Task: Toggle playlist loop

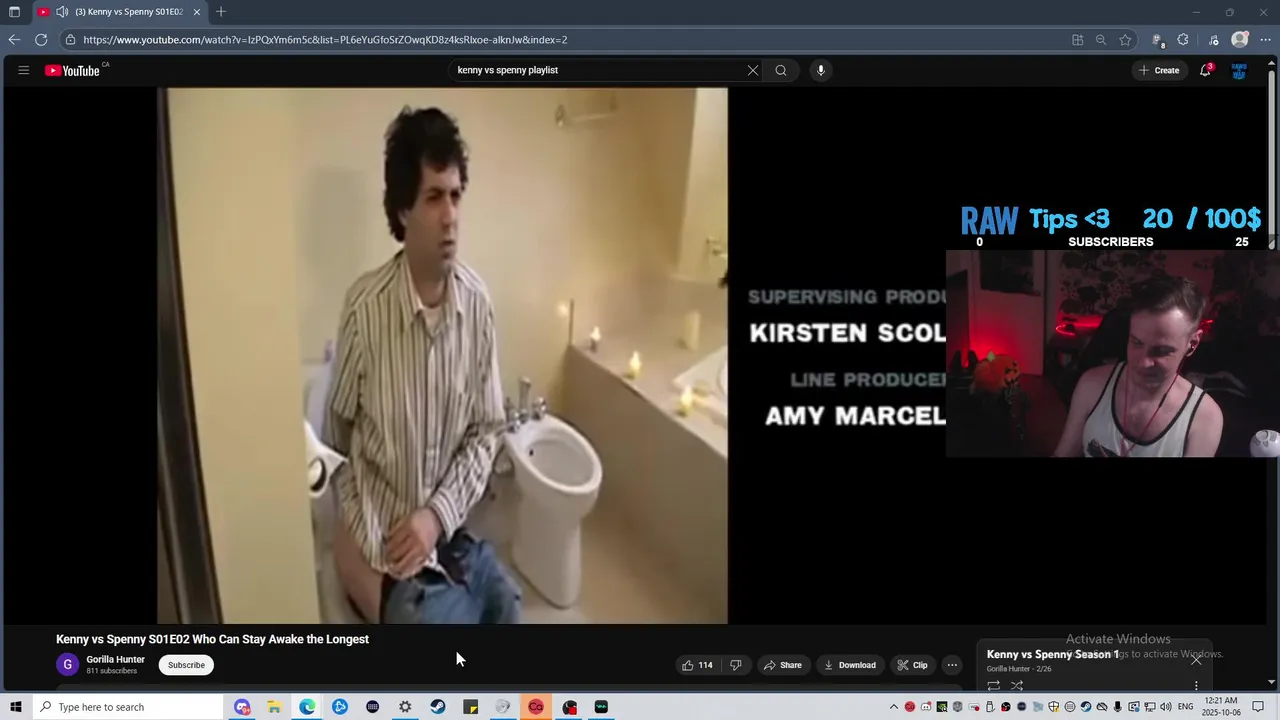Action: 993,686
